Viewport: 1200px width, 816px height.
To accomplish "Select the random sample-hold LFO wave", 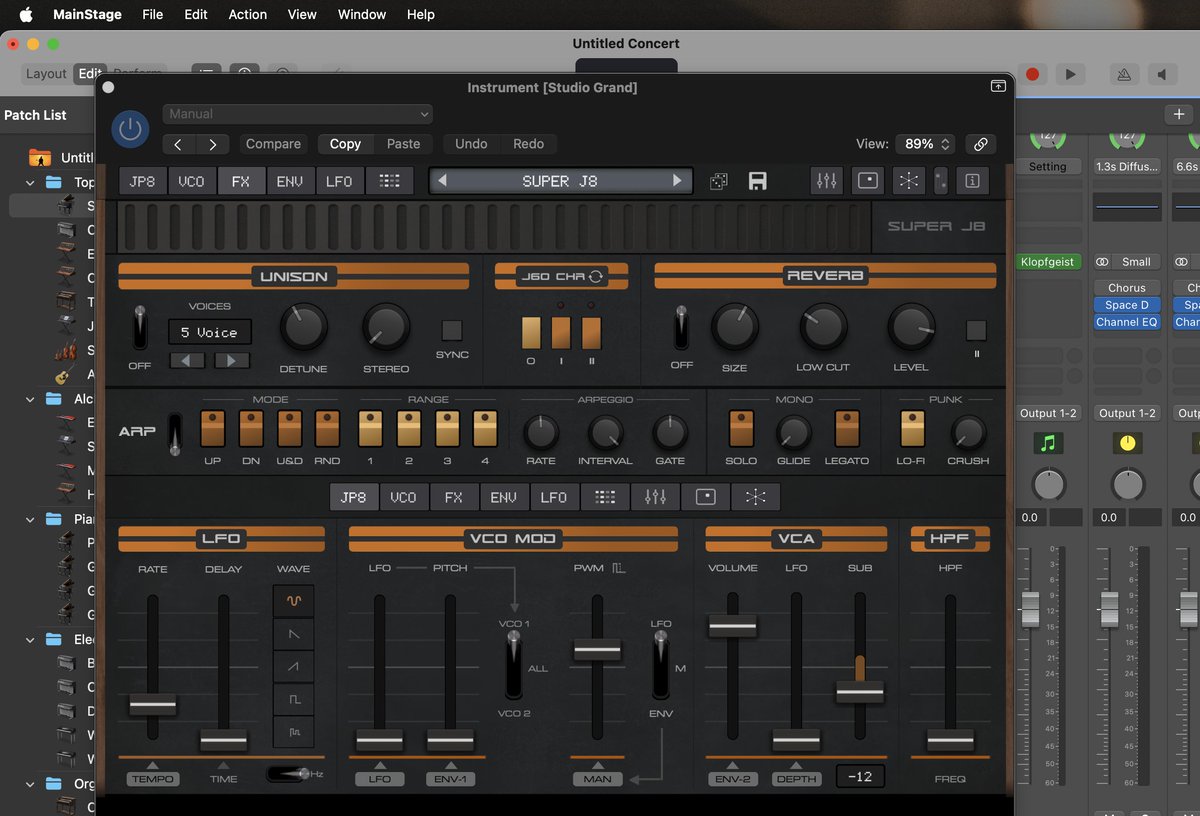I will [293, 732].
